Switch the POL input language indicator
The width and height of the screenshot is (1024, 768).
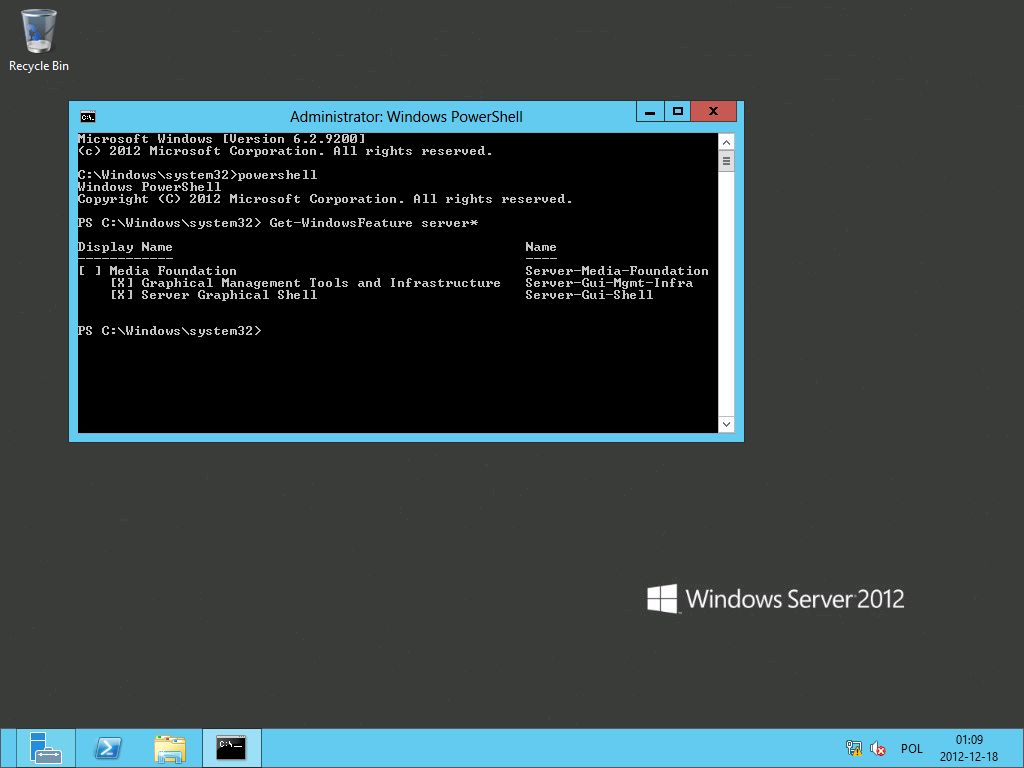pos(912,748)
